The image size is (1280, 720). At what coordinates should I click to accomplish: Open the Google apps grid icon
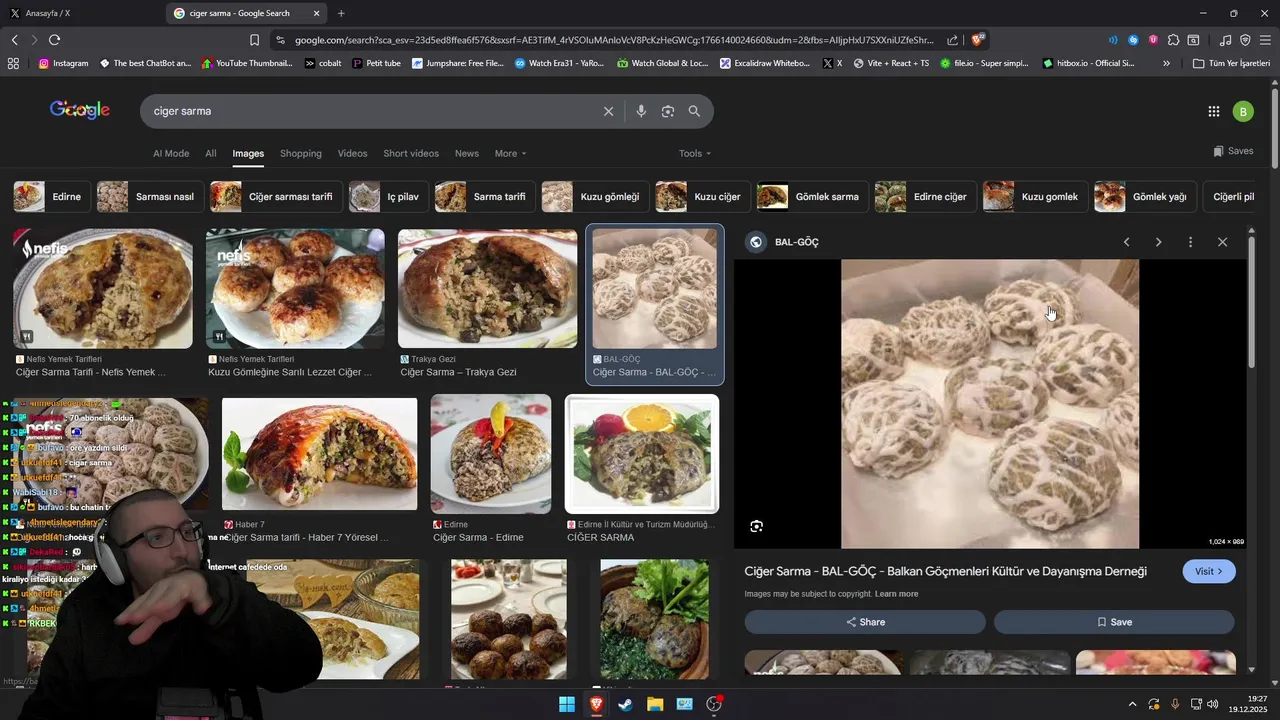click(1213, 111)
